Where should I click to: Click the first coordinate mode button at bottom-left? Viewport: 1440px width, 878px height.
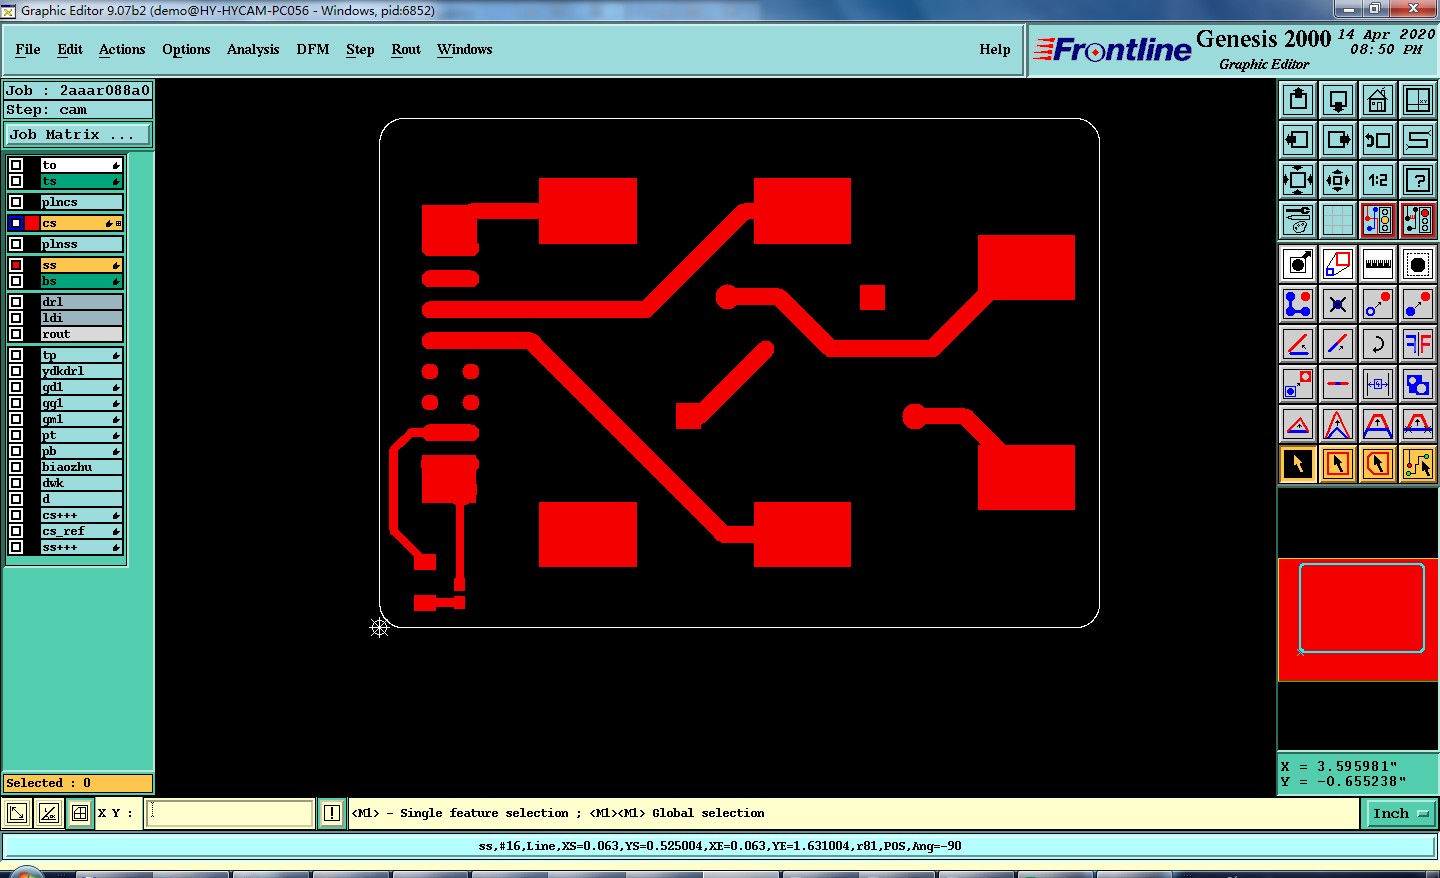click(17, 813)
